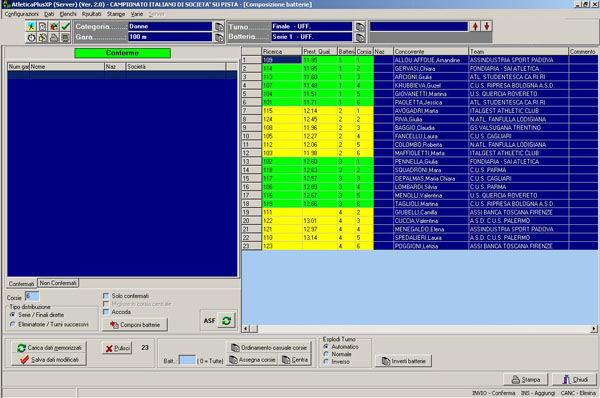Click Salva dati modificati button
The width and height of the screenshot is (600, 398).
49,360
